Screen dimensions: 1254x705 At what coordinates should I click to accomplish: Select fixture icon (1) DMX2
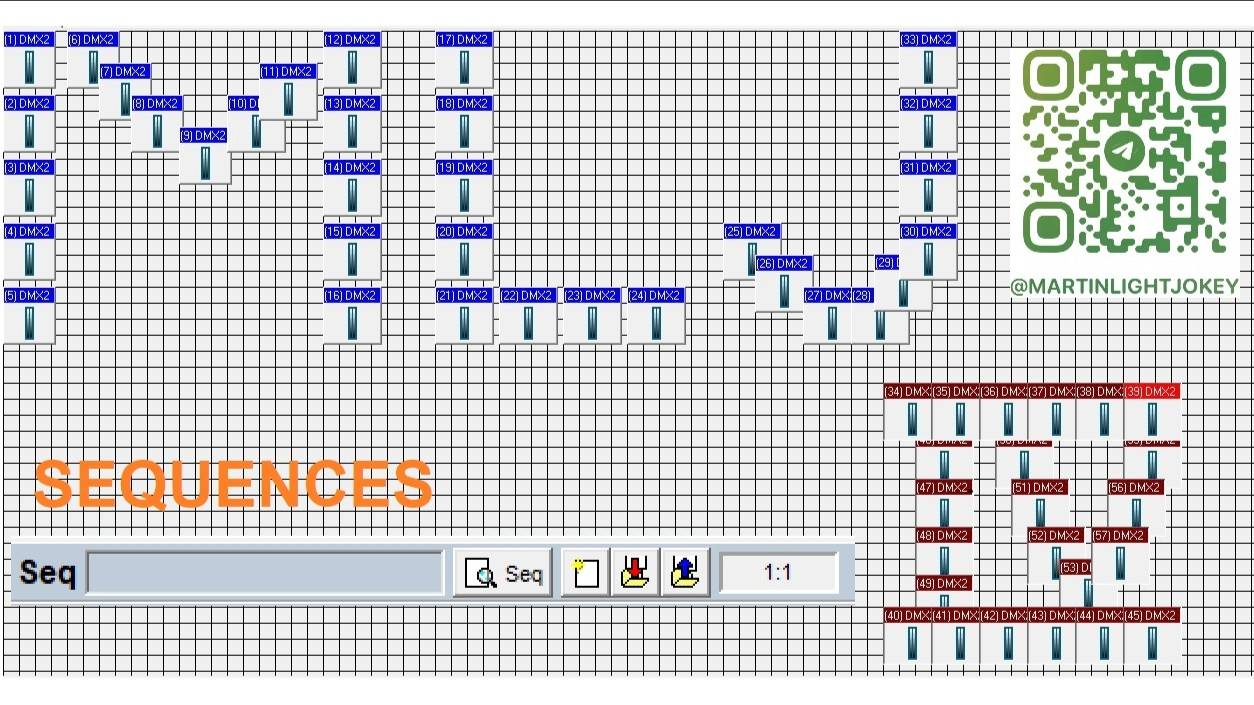29,60
